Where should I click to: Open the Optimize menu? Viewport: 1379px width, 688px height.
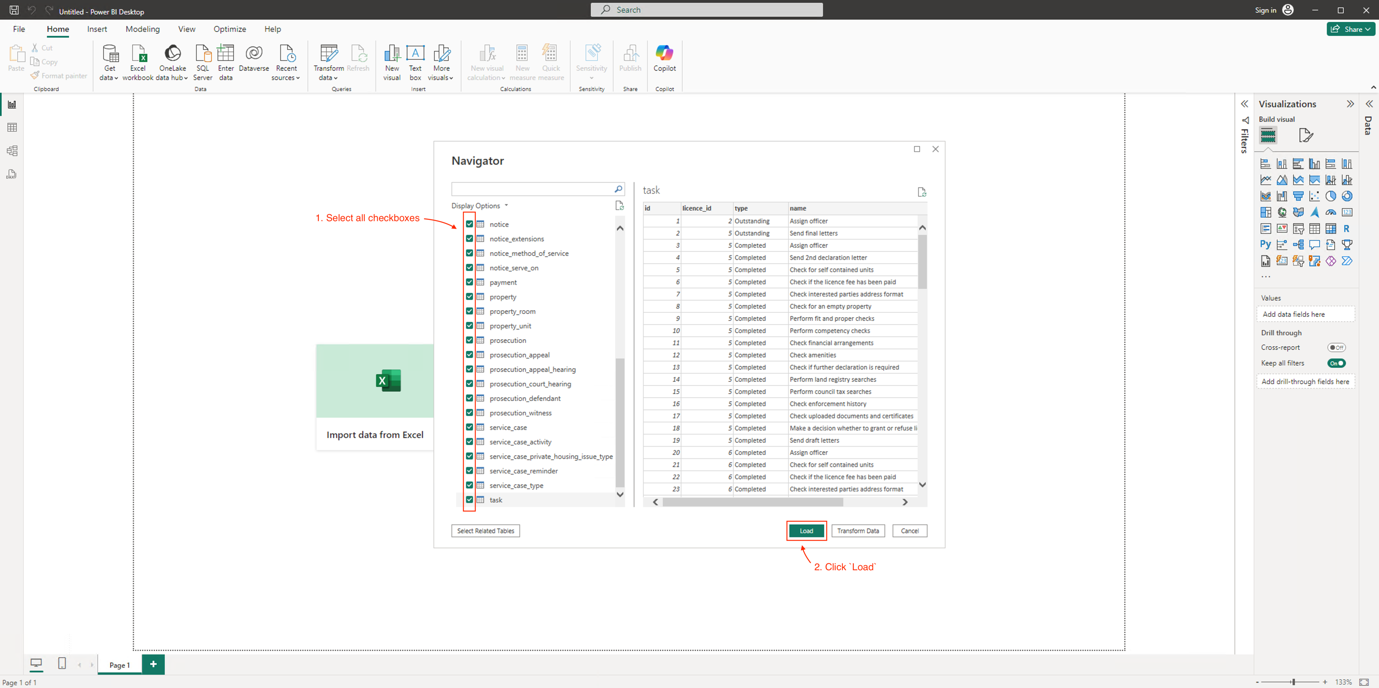tap(230, 29)
